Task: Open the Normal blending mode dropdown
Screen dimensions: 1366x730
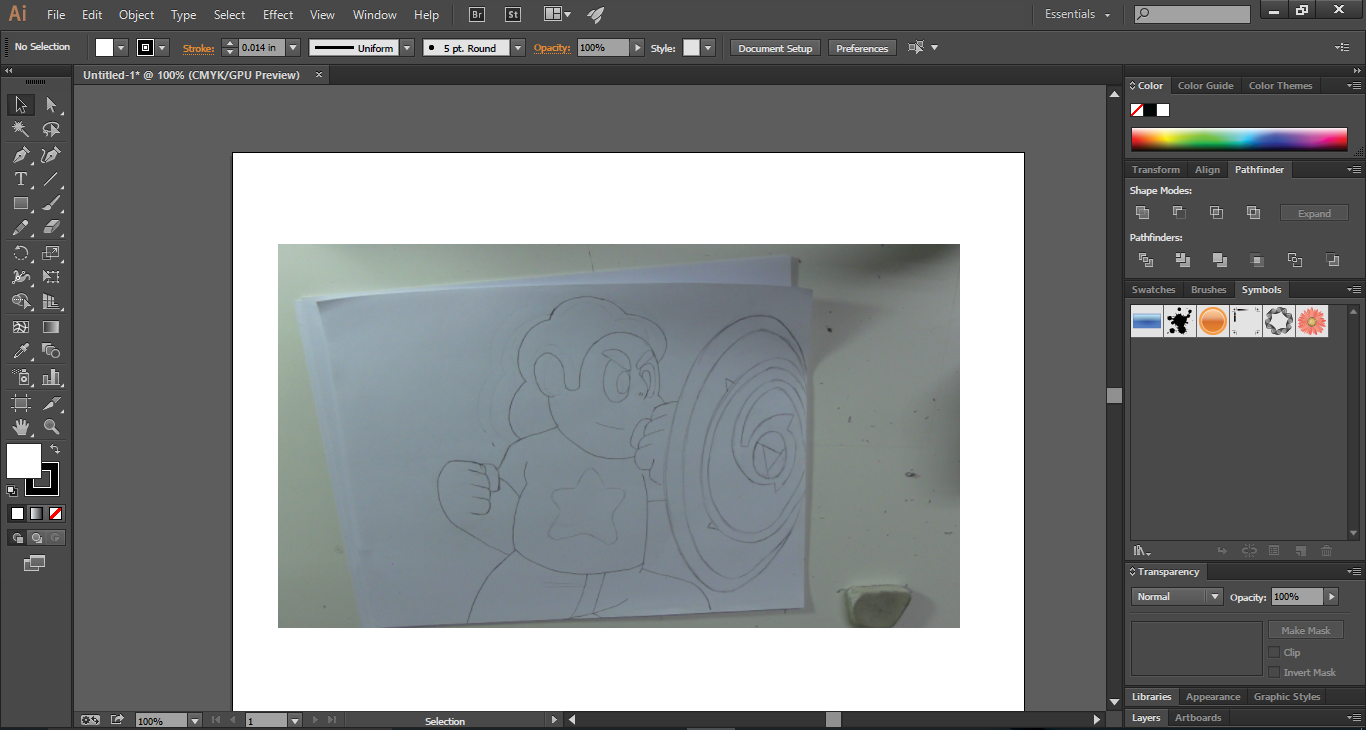Action: click(x=1215, y=596)
